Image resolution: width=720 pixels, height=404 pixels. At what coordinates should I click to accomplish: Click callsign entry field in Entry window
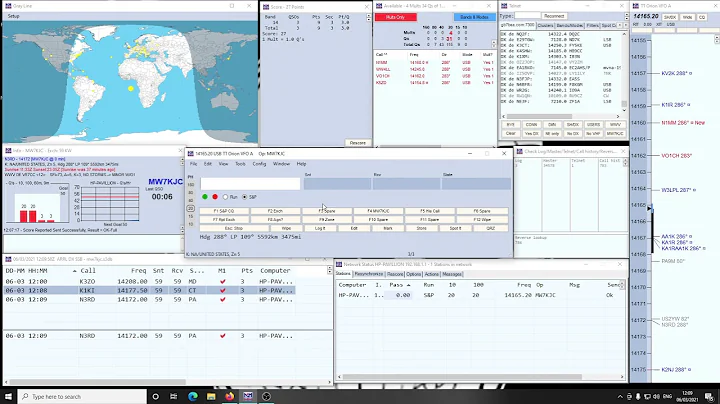[x=250, y=184]
